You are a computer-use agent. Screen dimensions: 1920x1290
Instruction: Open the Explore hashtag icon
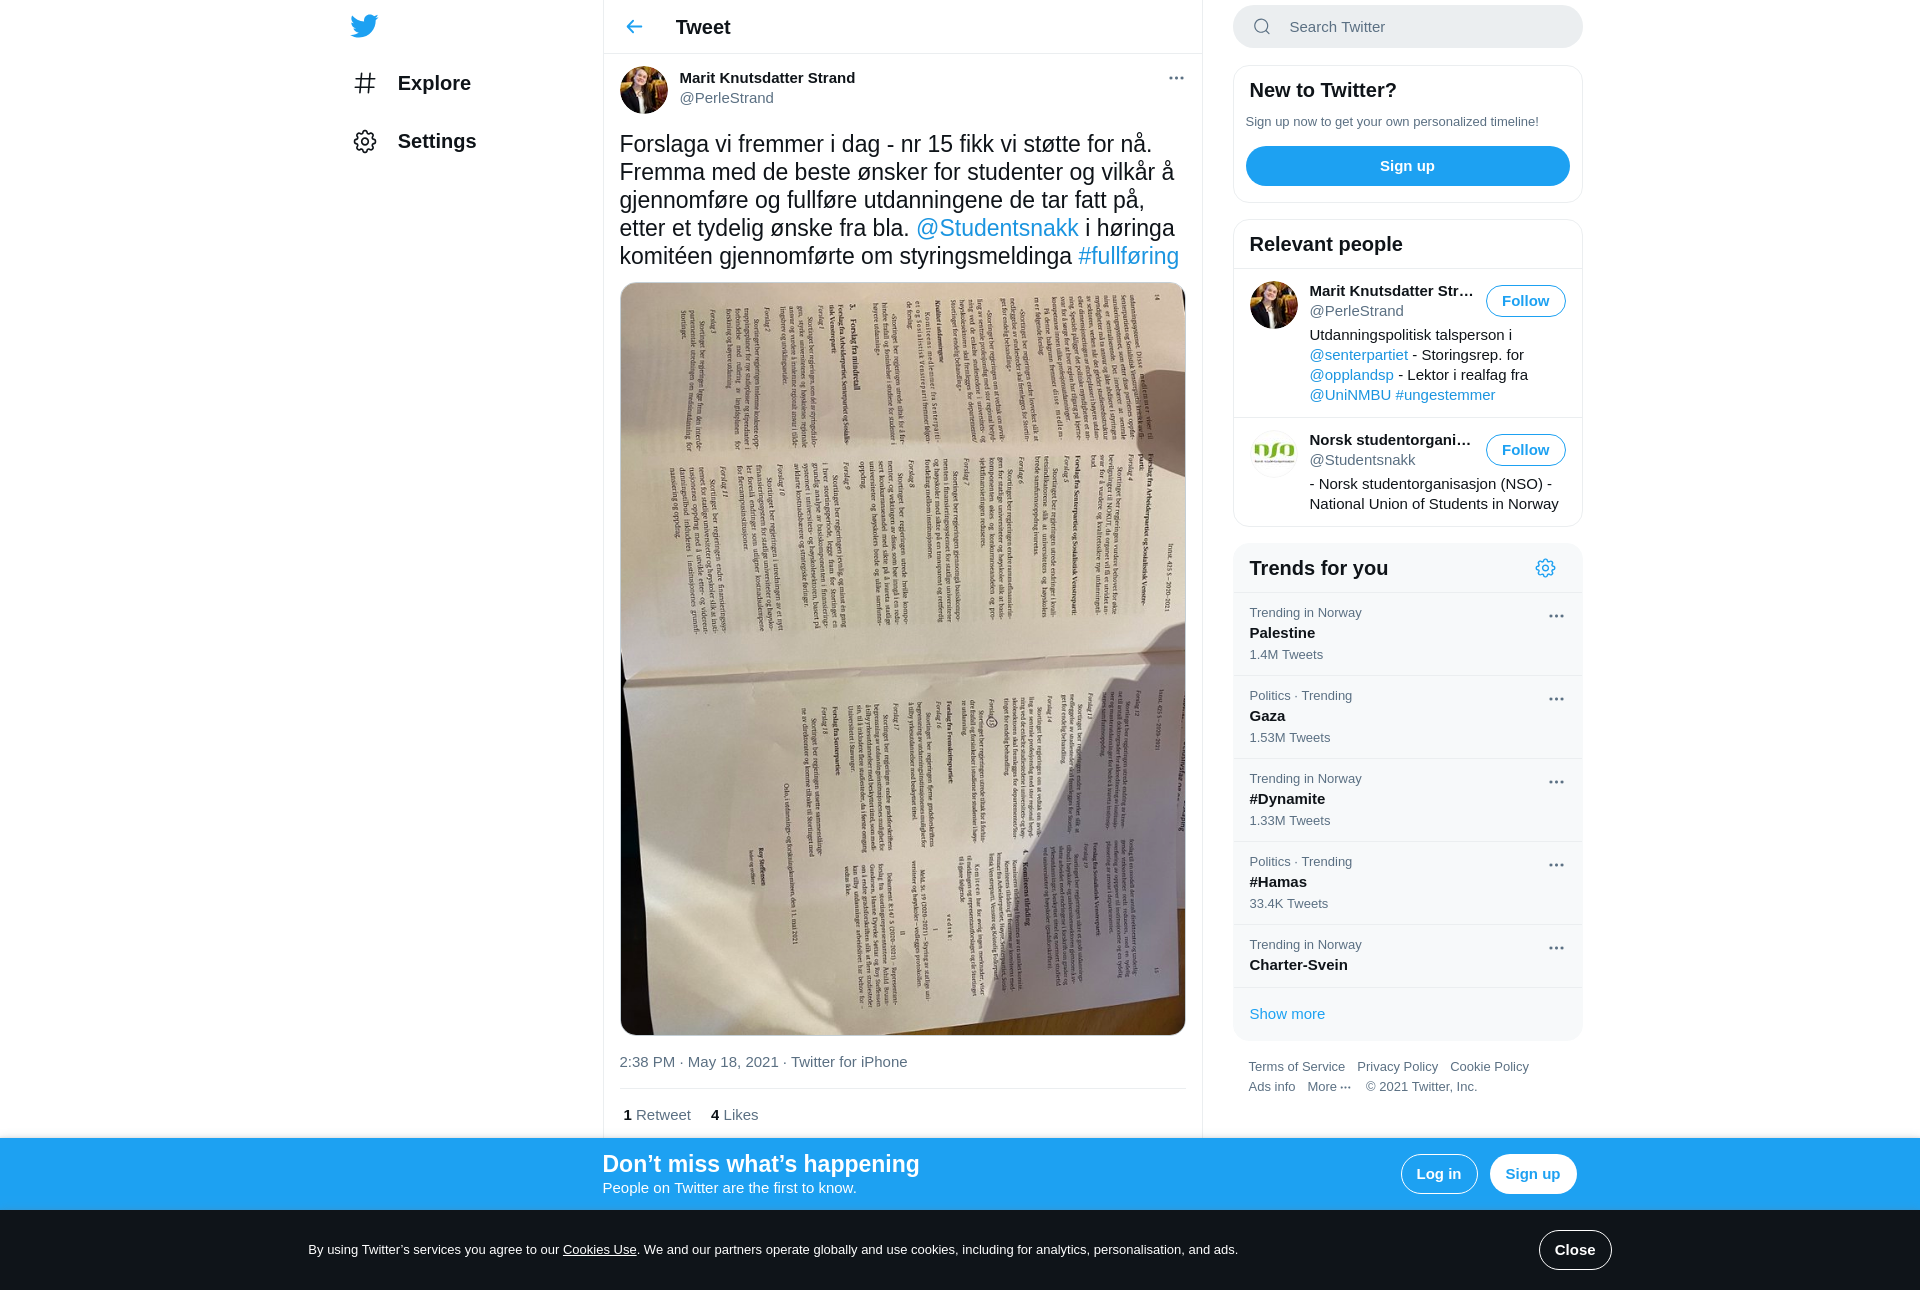[365, 83]
